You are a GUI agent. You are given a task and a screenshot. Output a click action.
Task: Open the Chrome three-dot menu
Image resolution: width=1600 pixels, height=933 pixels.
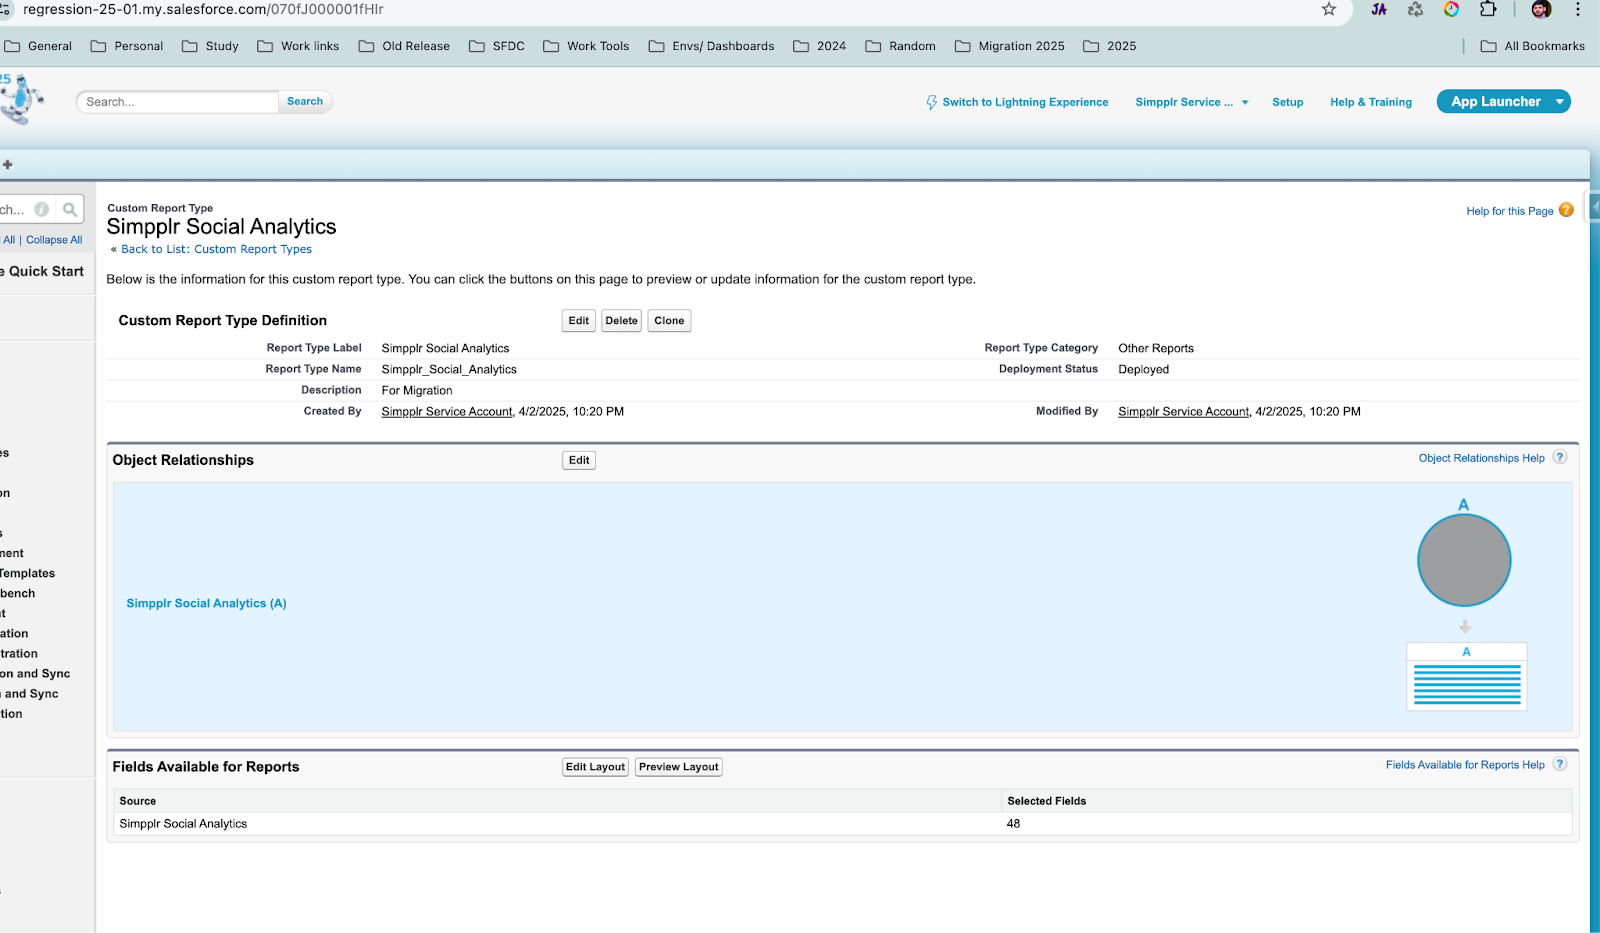[x=1578, y=9]
